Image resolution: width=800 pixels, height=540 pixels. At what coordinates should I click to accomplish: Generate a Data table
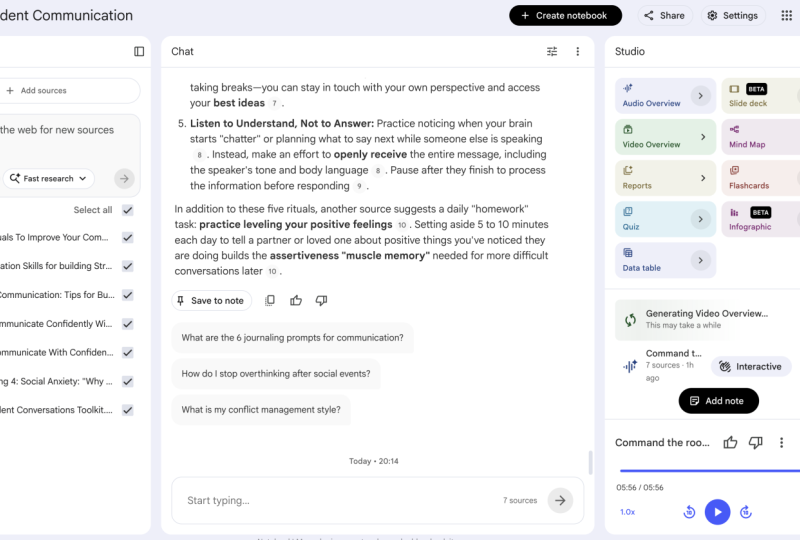[665, 260]
